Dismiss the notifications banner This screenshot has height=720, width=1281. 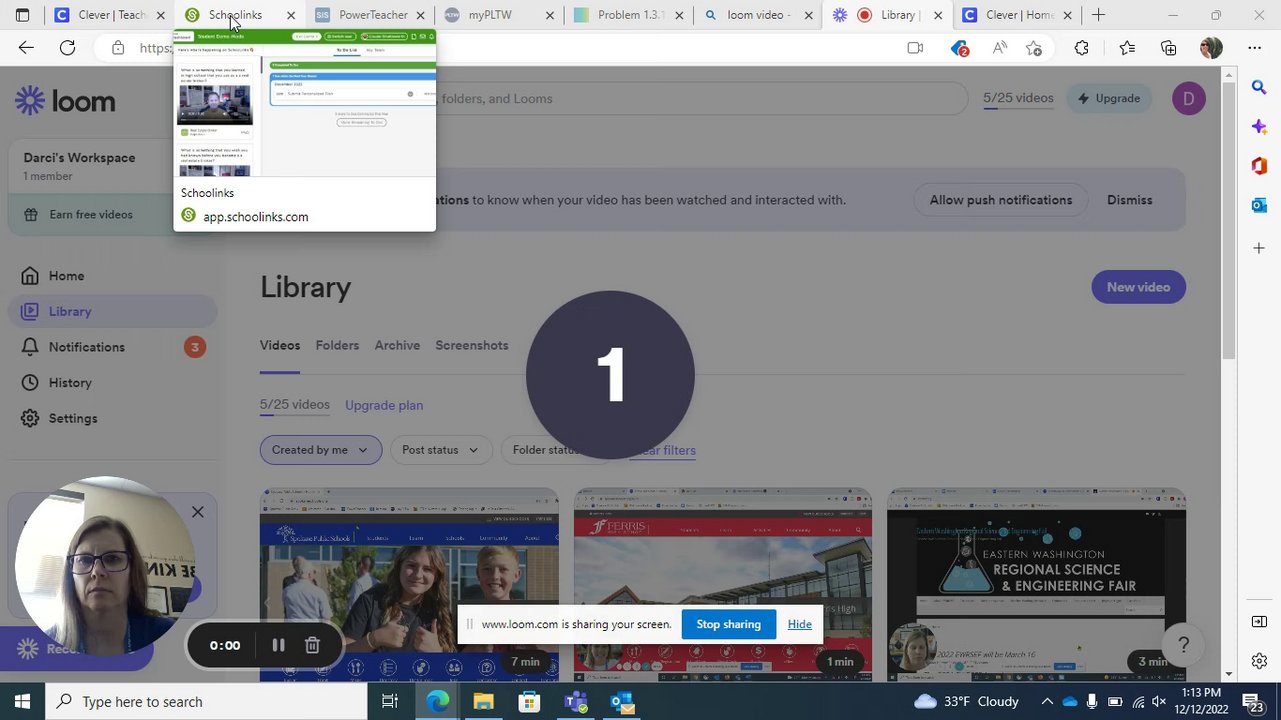1130,200
